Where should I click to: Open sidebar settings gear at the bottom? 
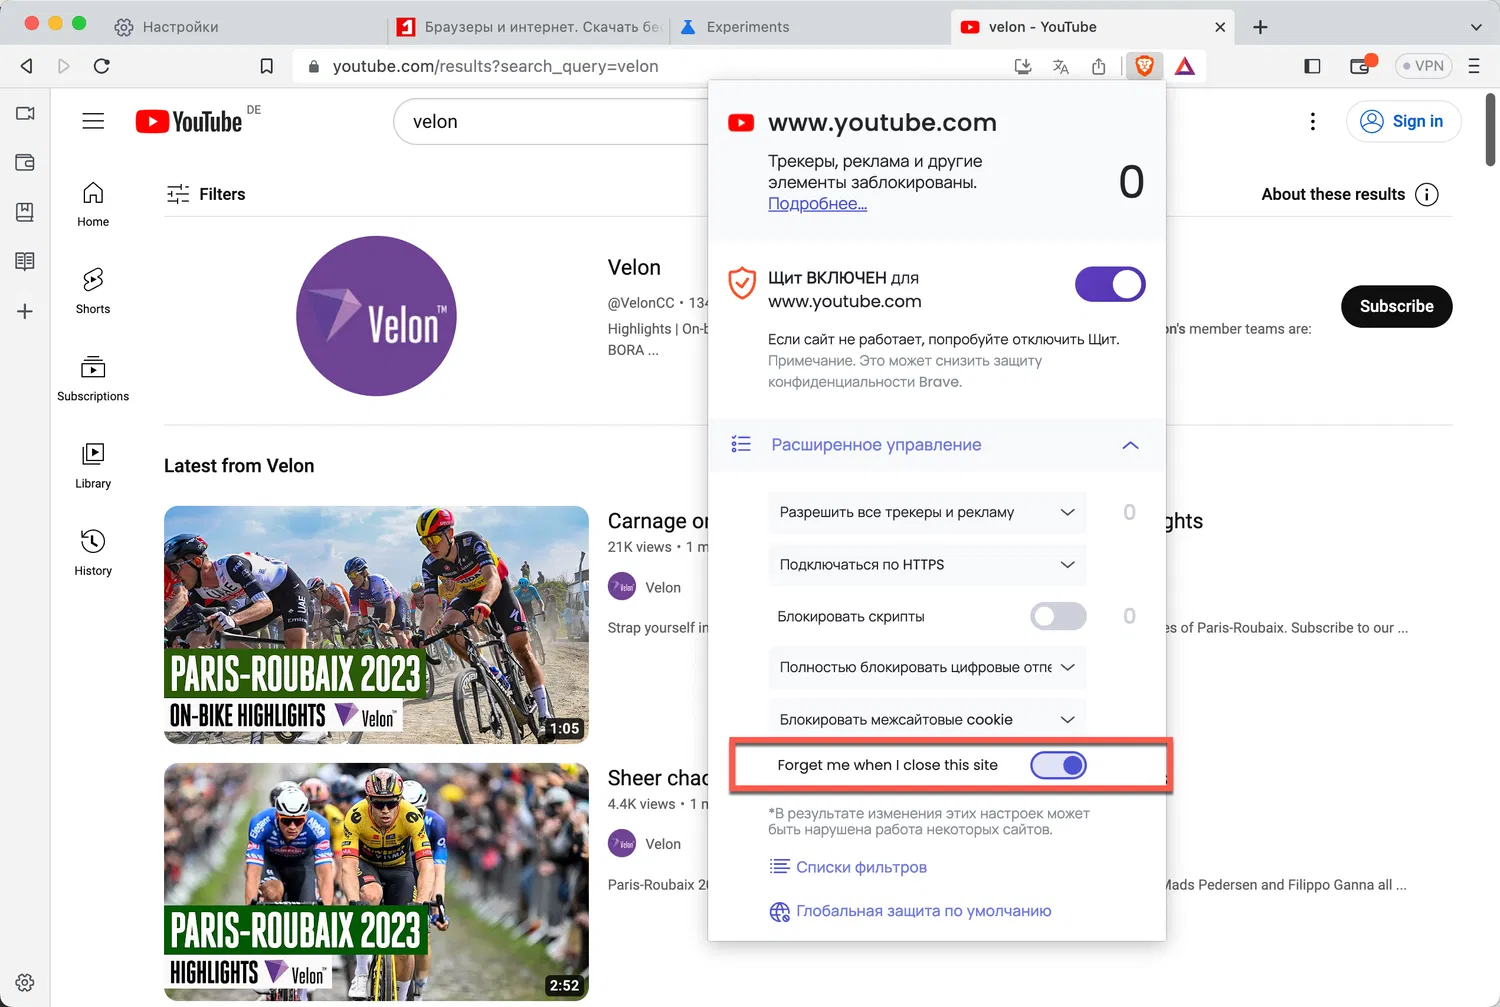click(x=25, y=982)
